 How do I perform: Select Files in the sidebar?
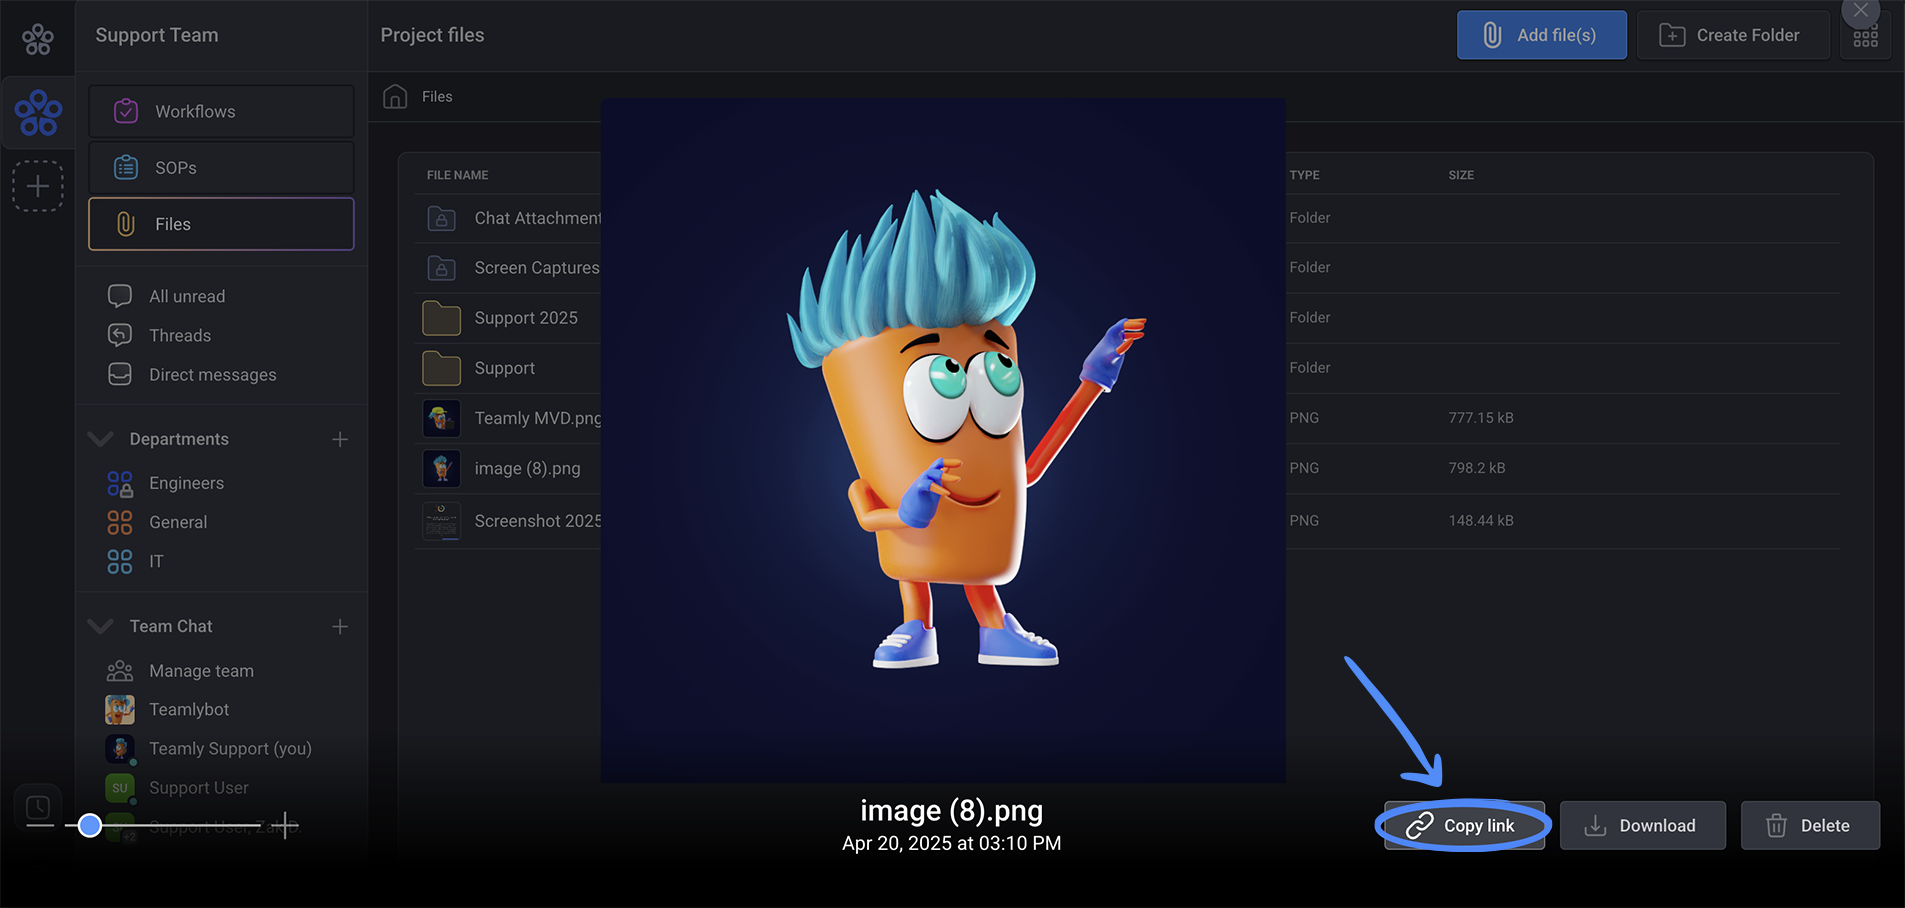(221, 224)
